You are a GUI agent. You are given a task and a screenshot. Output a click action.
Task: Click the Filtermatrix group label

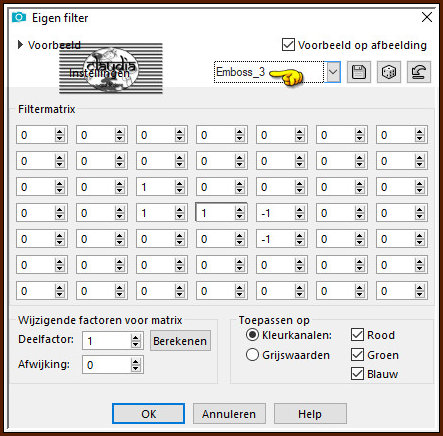pos(47,109)
